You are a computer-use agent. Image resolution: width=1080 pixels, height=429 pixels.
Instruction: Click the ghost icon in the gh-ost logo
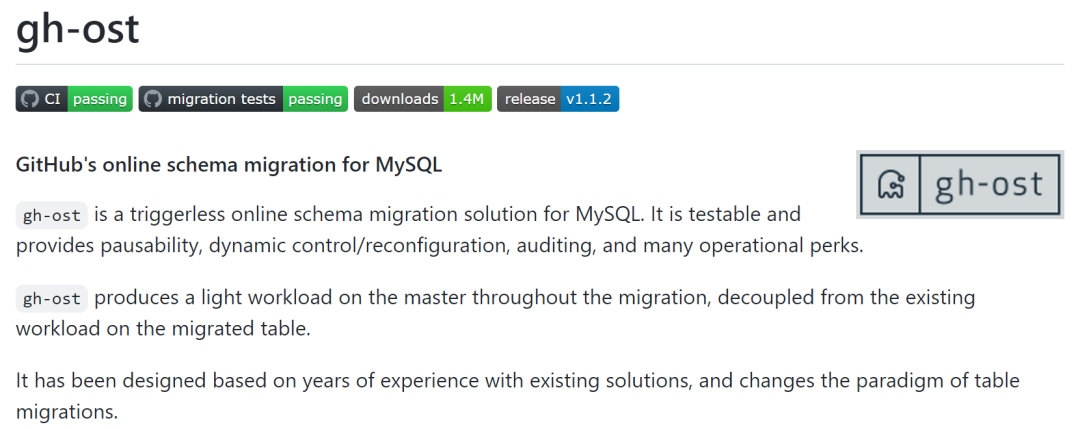pyautogui.click(x=890, y=185)
